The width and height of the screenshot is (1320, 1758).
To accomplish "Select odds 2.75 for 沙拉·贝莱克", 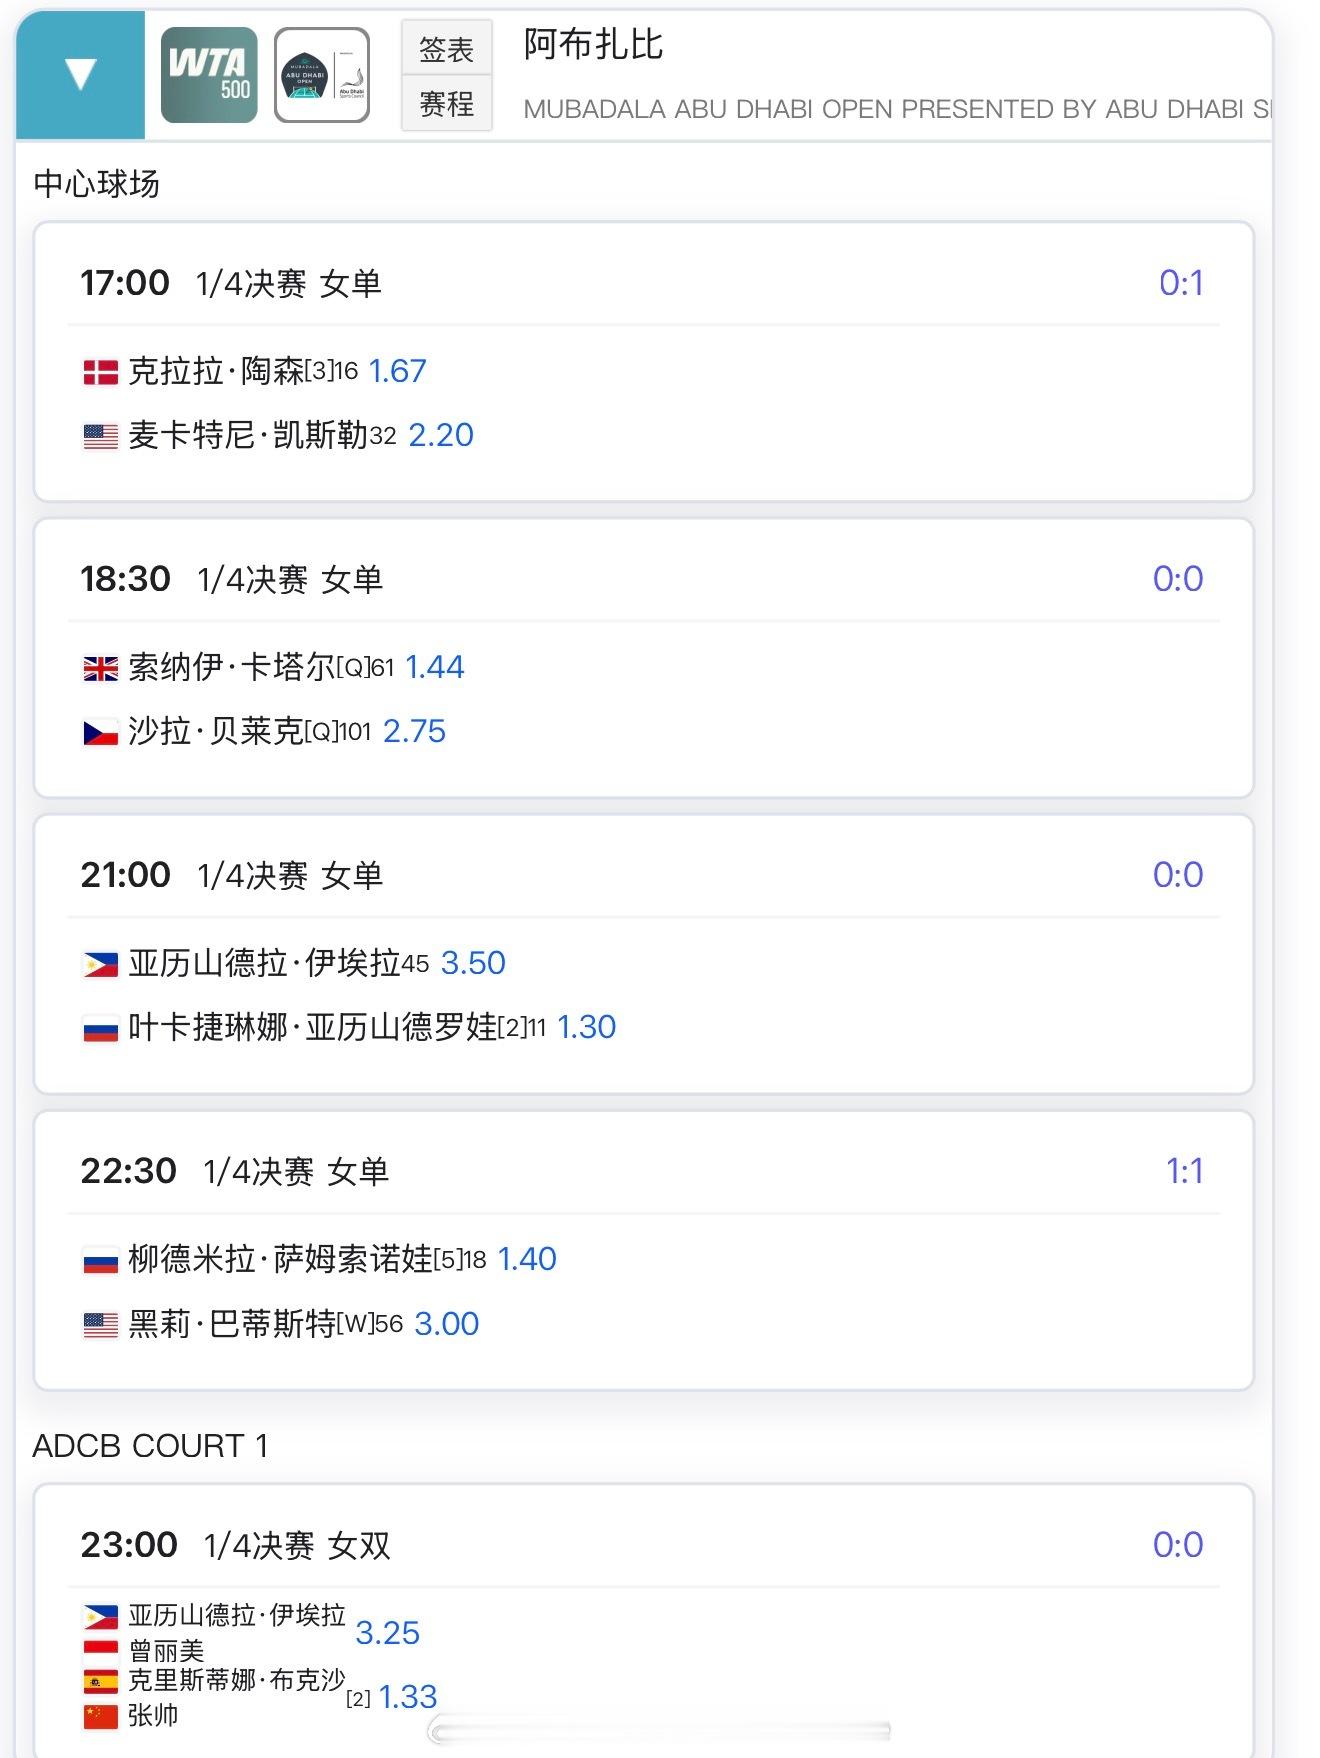I will pos(414,731).
